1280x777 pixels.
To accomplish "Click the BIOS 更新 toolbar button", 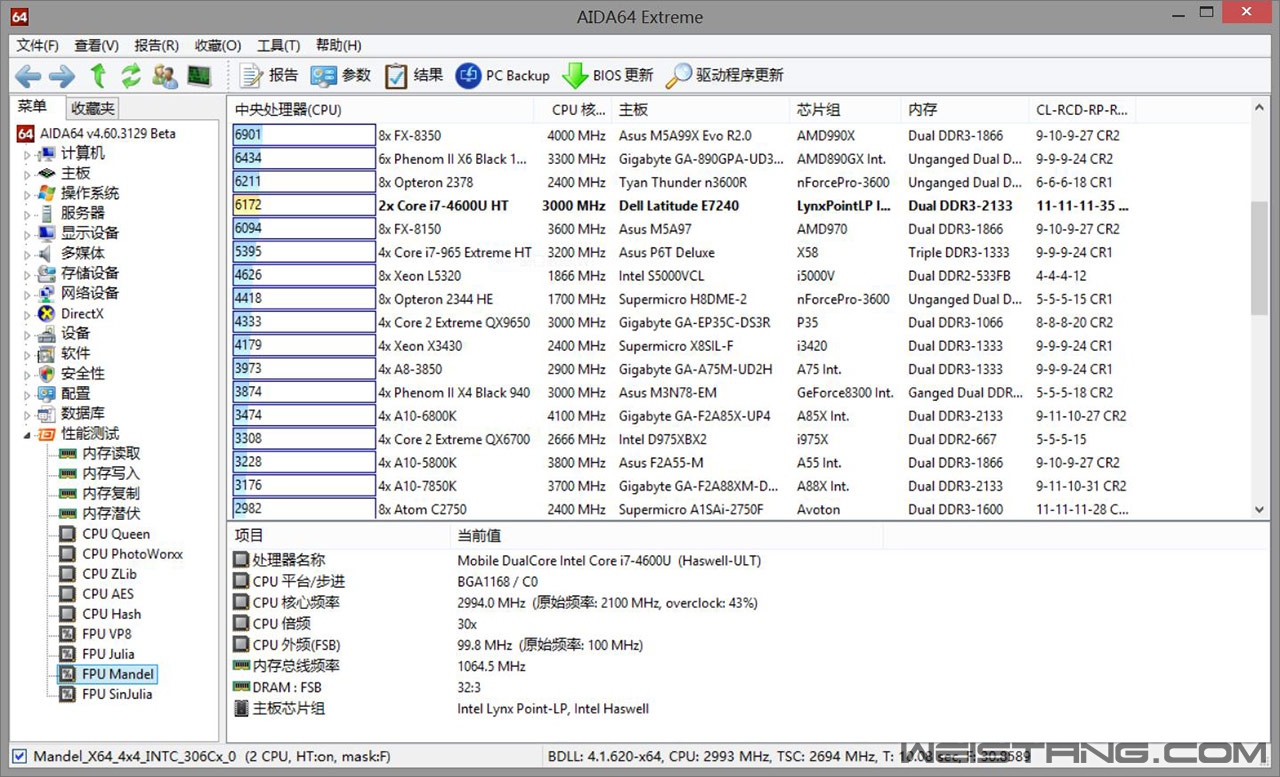I will point(608,75).
